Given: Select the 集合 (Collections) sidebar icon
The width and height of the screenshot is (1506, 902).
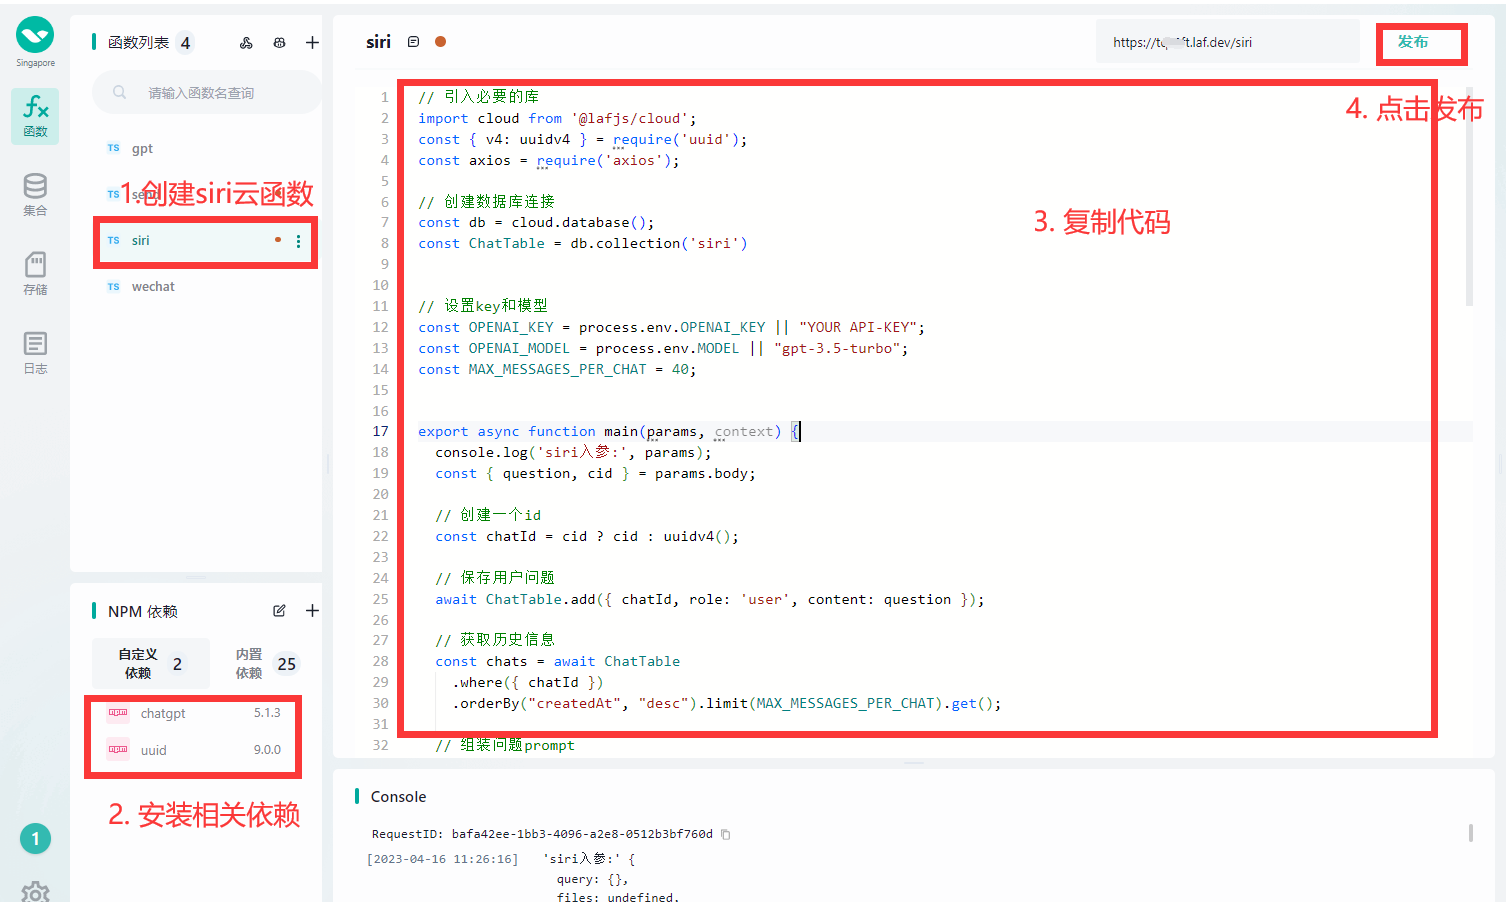Looking at the screenshot, I should tap(34, 193).
